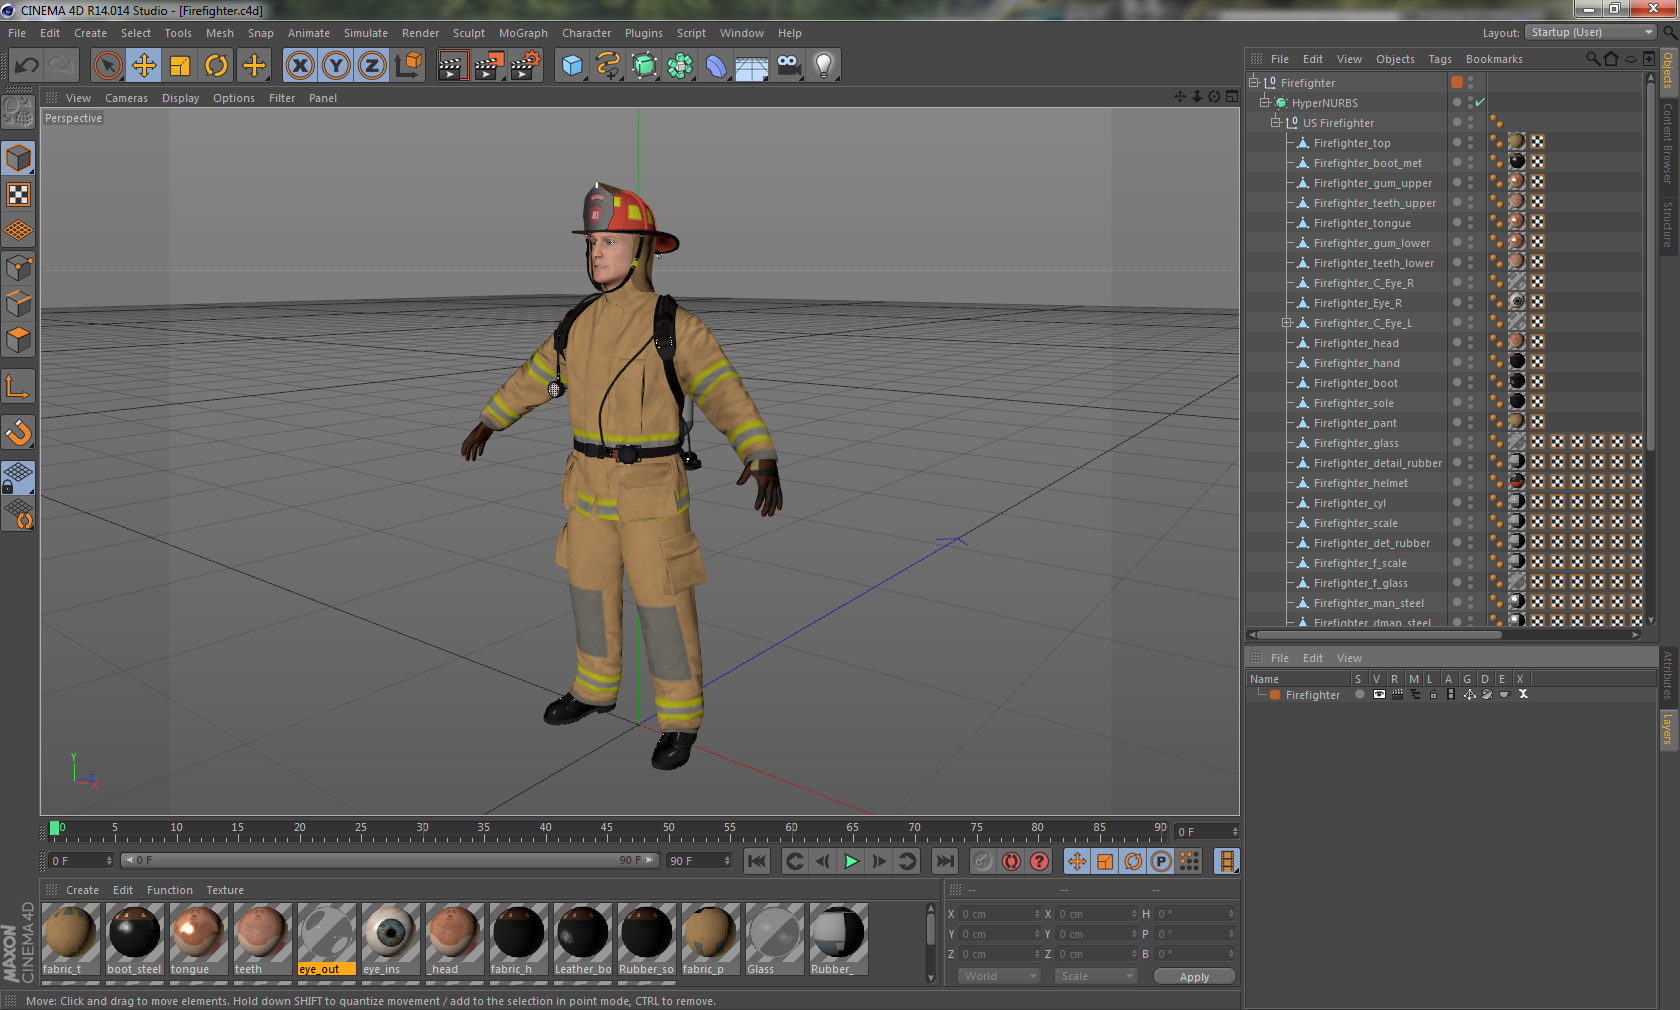Open the spline pen tools icon
The image size is (1680, 1010).
coord(608,66)
